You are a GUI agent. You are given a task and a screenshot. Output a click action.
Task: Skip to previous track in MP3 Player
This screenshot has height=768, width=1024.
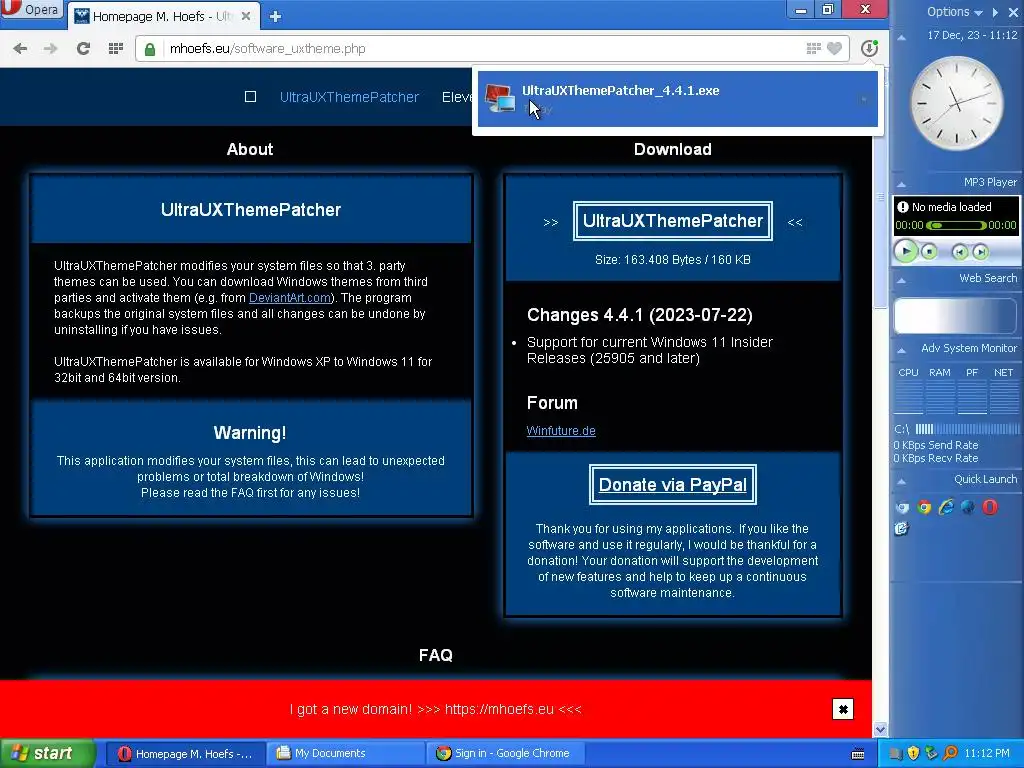click(959, 252)
